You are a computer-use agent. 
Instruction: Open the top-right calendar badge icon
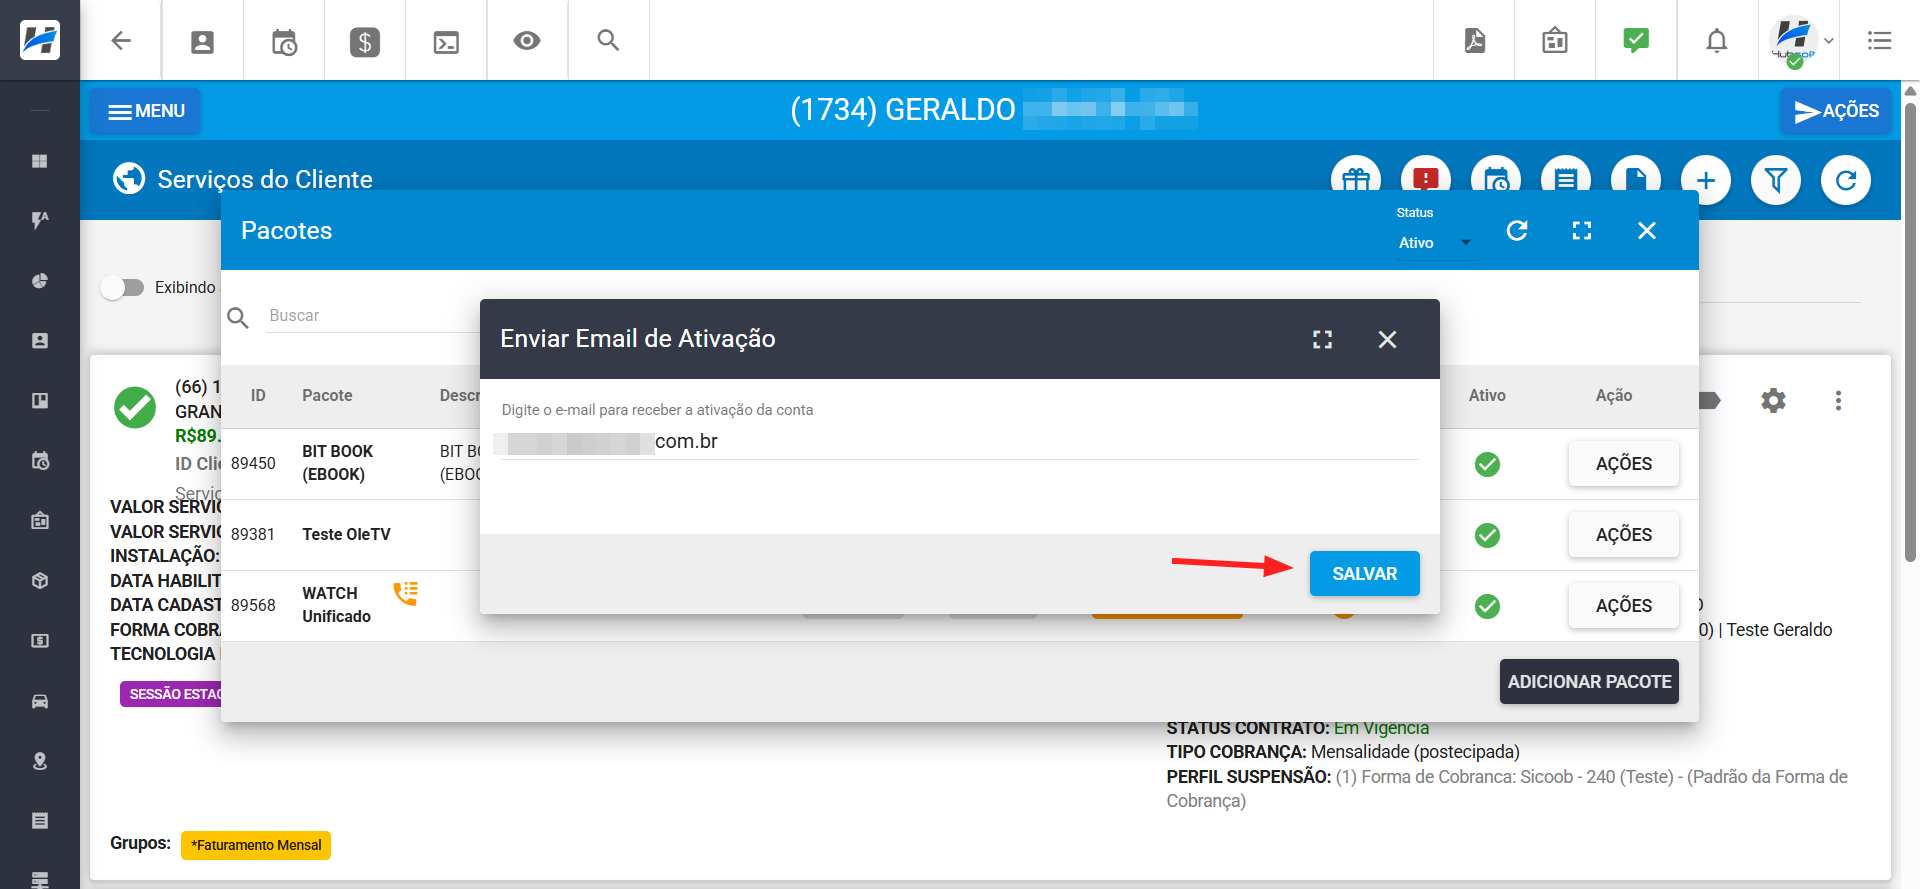(1555, 40)
